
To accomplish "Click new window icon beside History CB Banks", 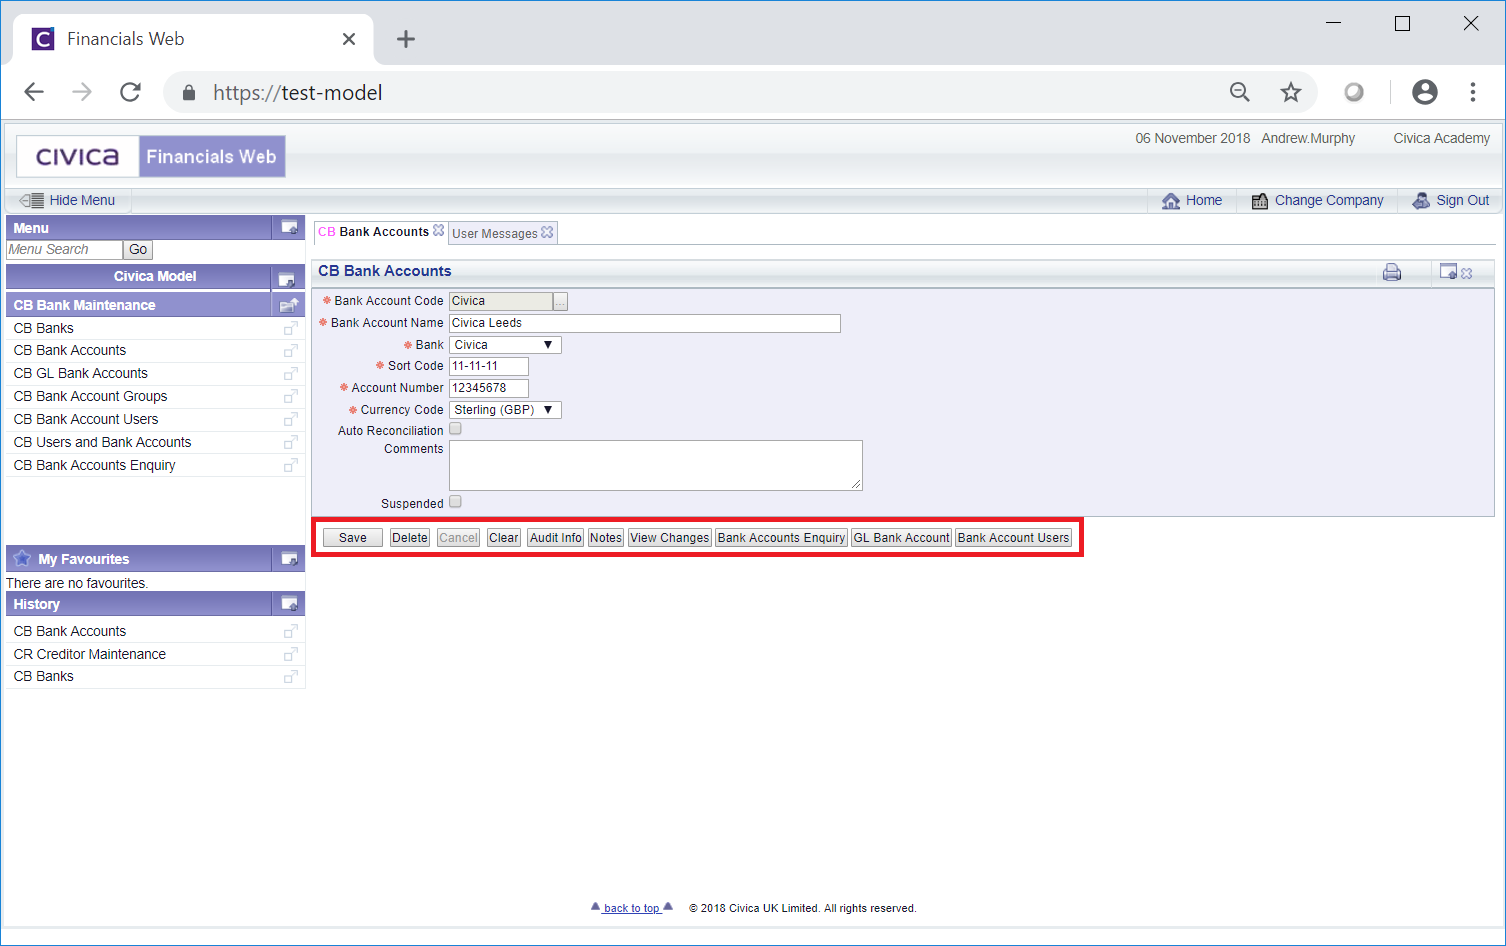I will click(290, 677).
